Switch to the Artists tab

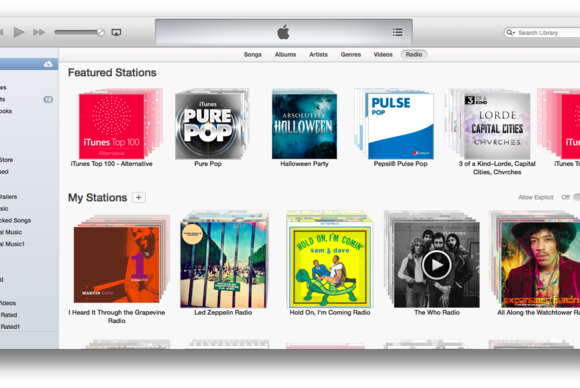[x=318, y=54]
